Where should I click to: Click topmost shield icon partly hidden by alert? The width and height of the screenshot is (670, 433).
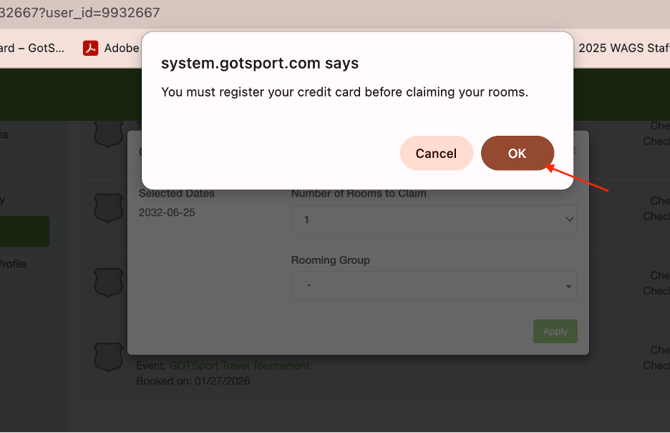108,133
